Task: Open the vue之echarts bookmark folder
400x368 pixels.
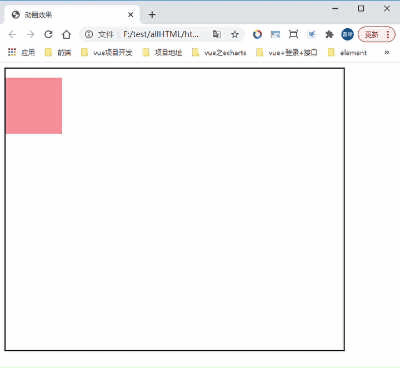Action: coord(219,52)
